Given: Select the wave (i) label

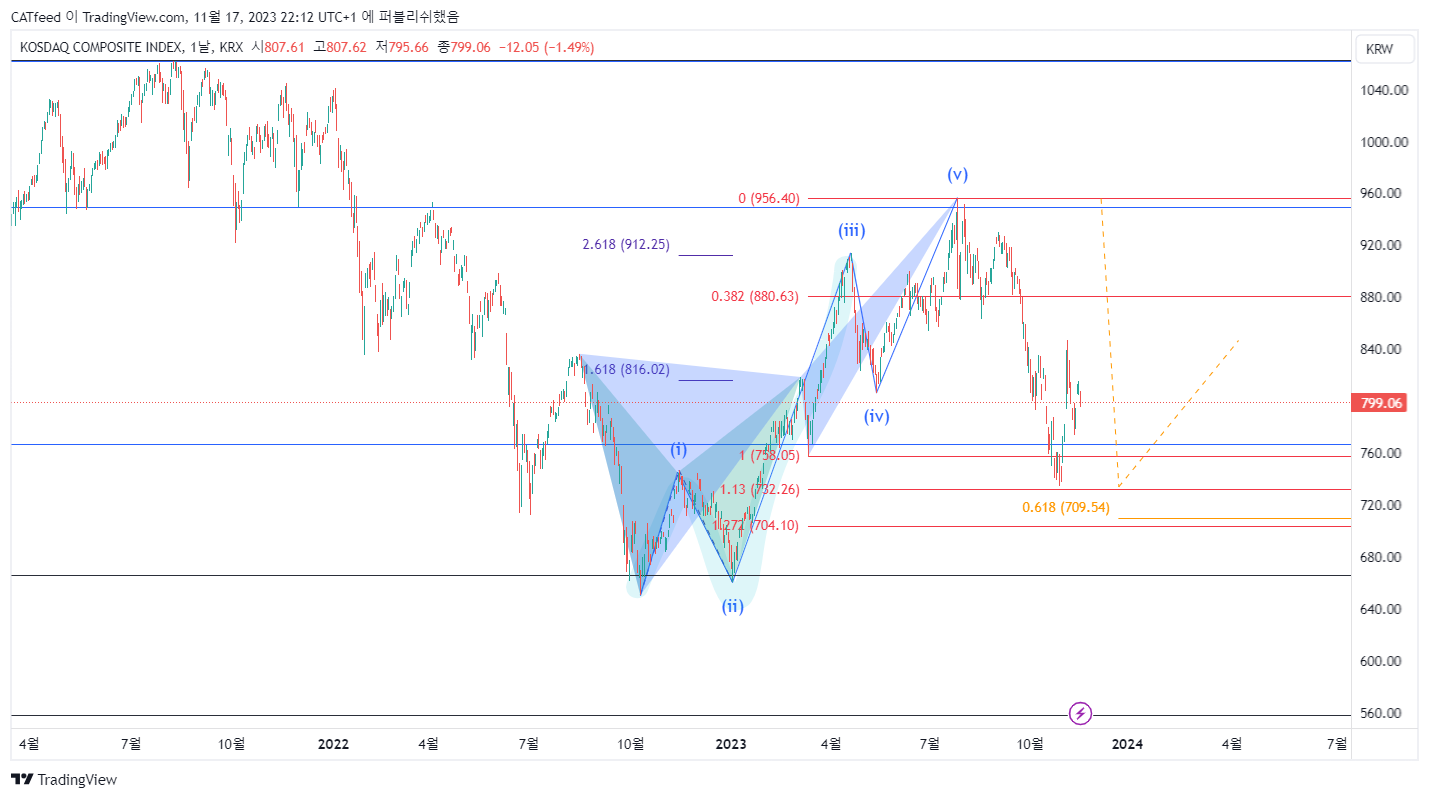Looking at the screenshot, I should click(679, 449).
